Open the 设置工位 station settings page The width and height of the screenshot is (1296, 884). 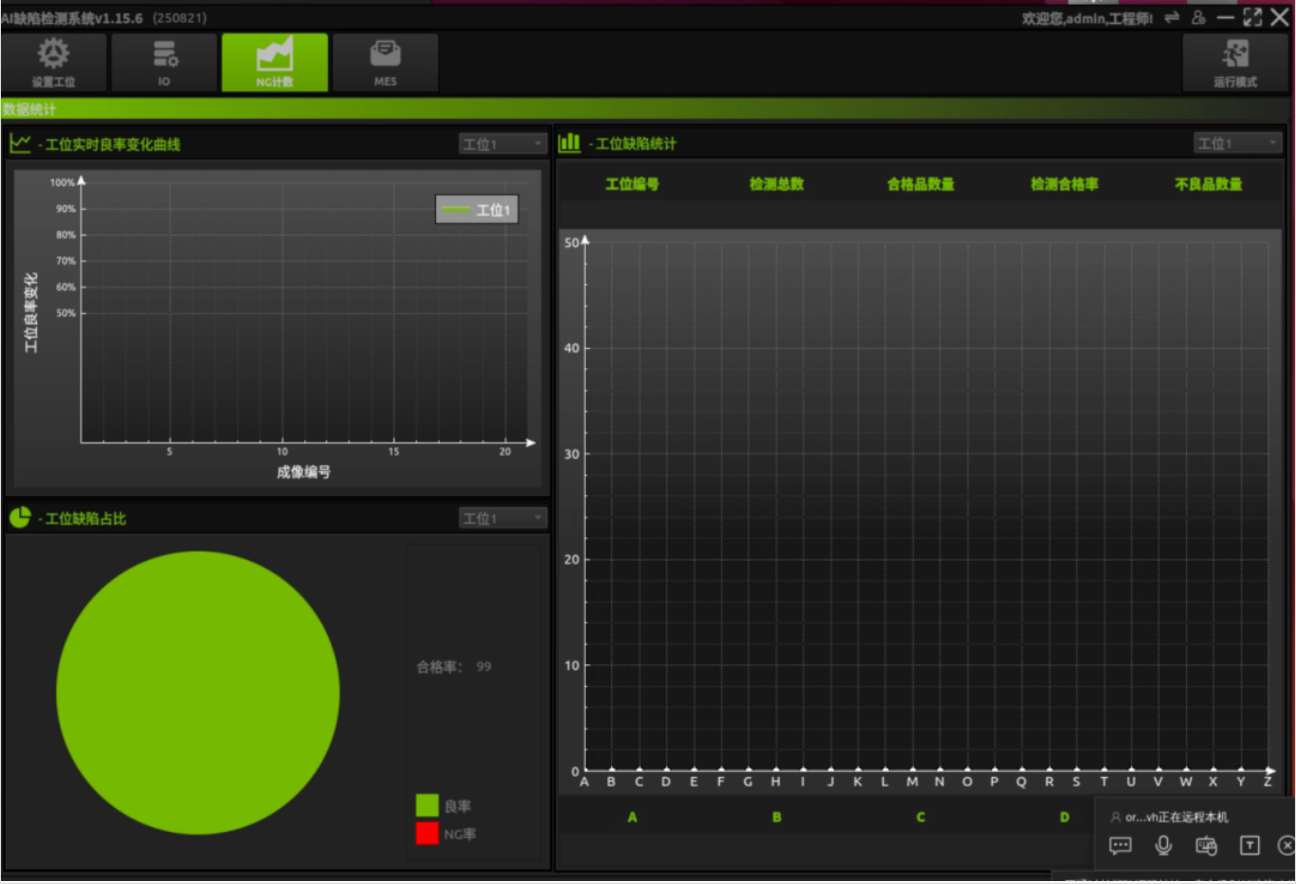[54, 63]
